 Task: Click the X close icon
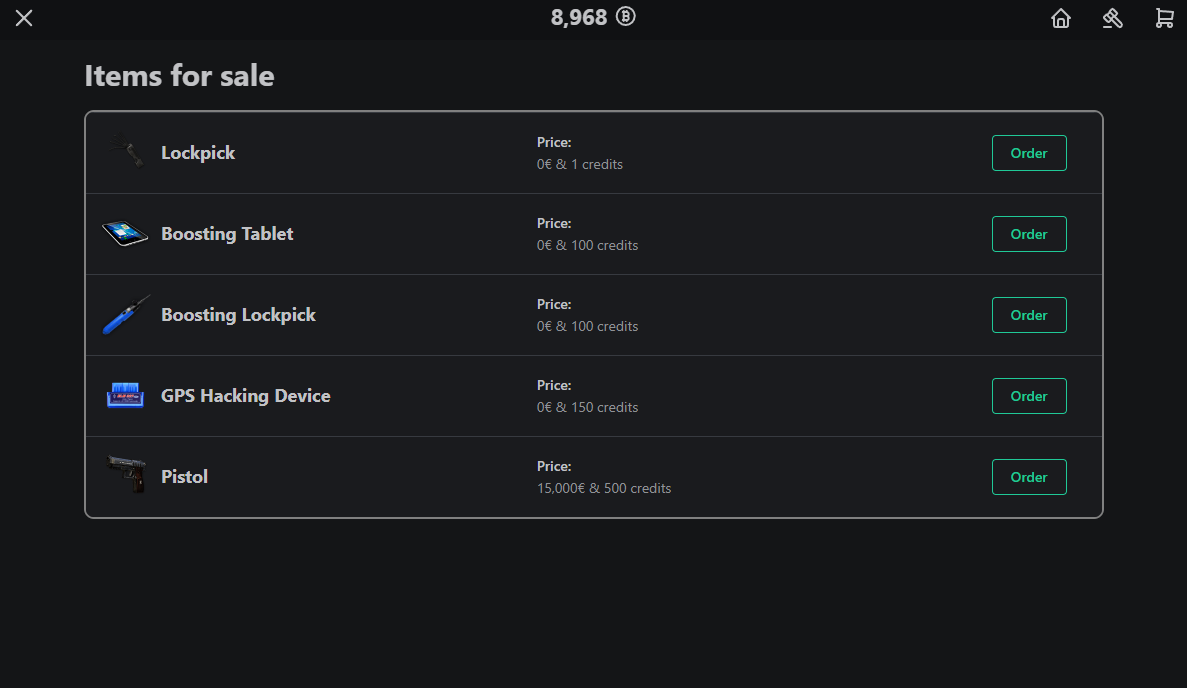click(x=24, y=18)
